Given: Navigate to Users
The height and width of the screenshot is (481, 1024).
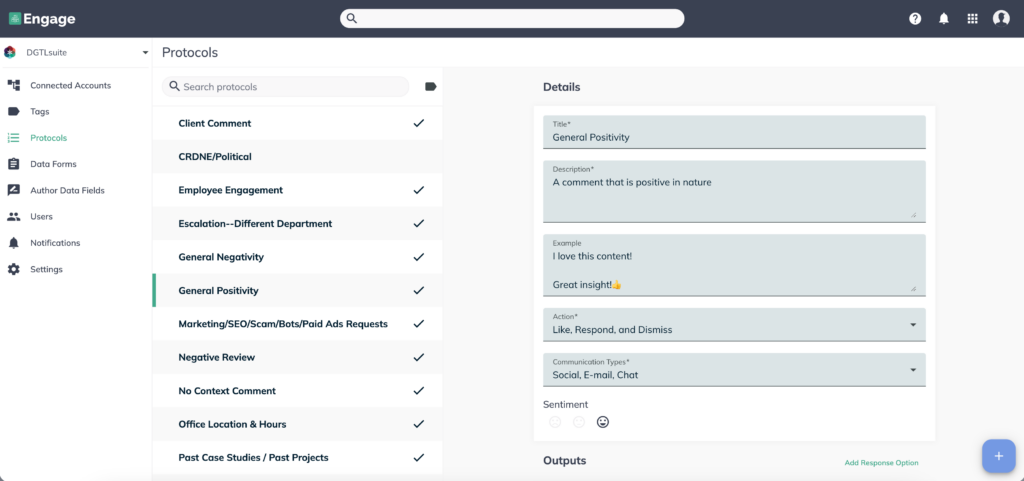Looking at the screenshot, I should (x=42, y=217).
